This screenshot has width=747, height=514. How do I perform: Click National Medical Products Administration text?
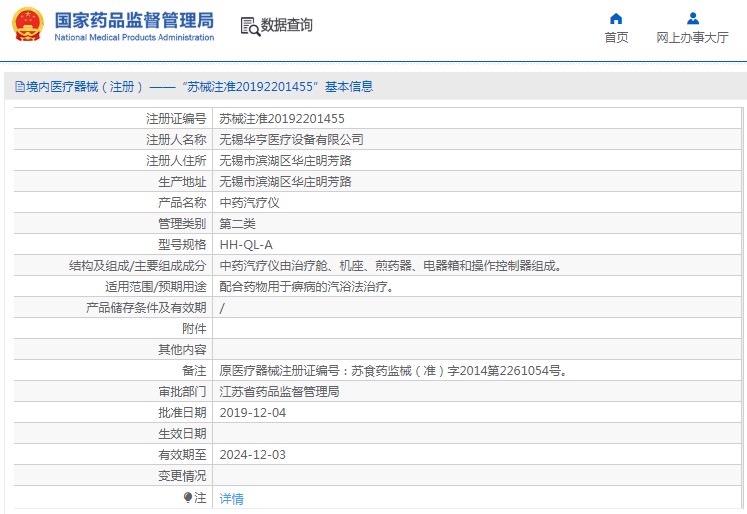(134, 37)
